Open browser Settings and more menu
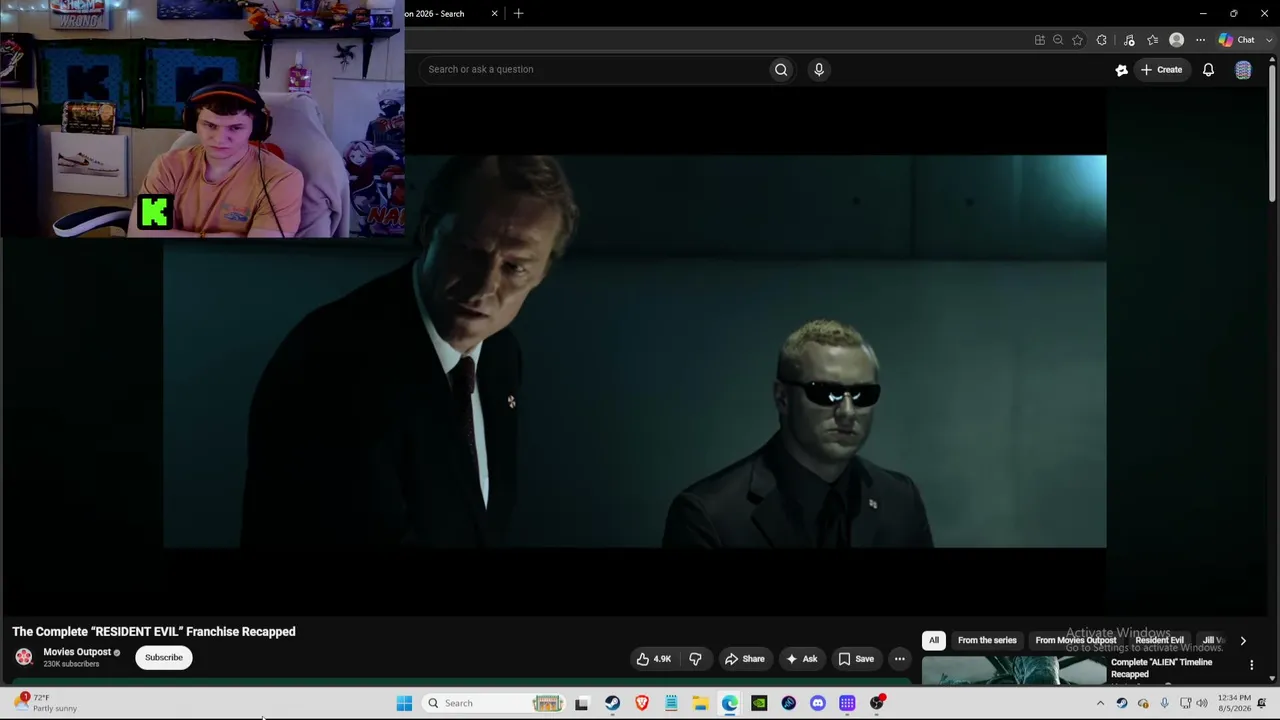This screenshot has height=720, width=1280. 1200,40
